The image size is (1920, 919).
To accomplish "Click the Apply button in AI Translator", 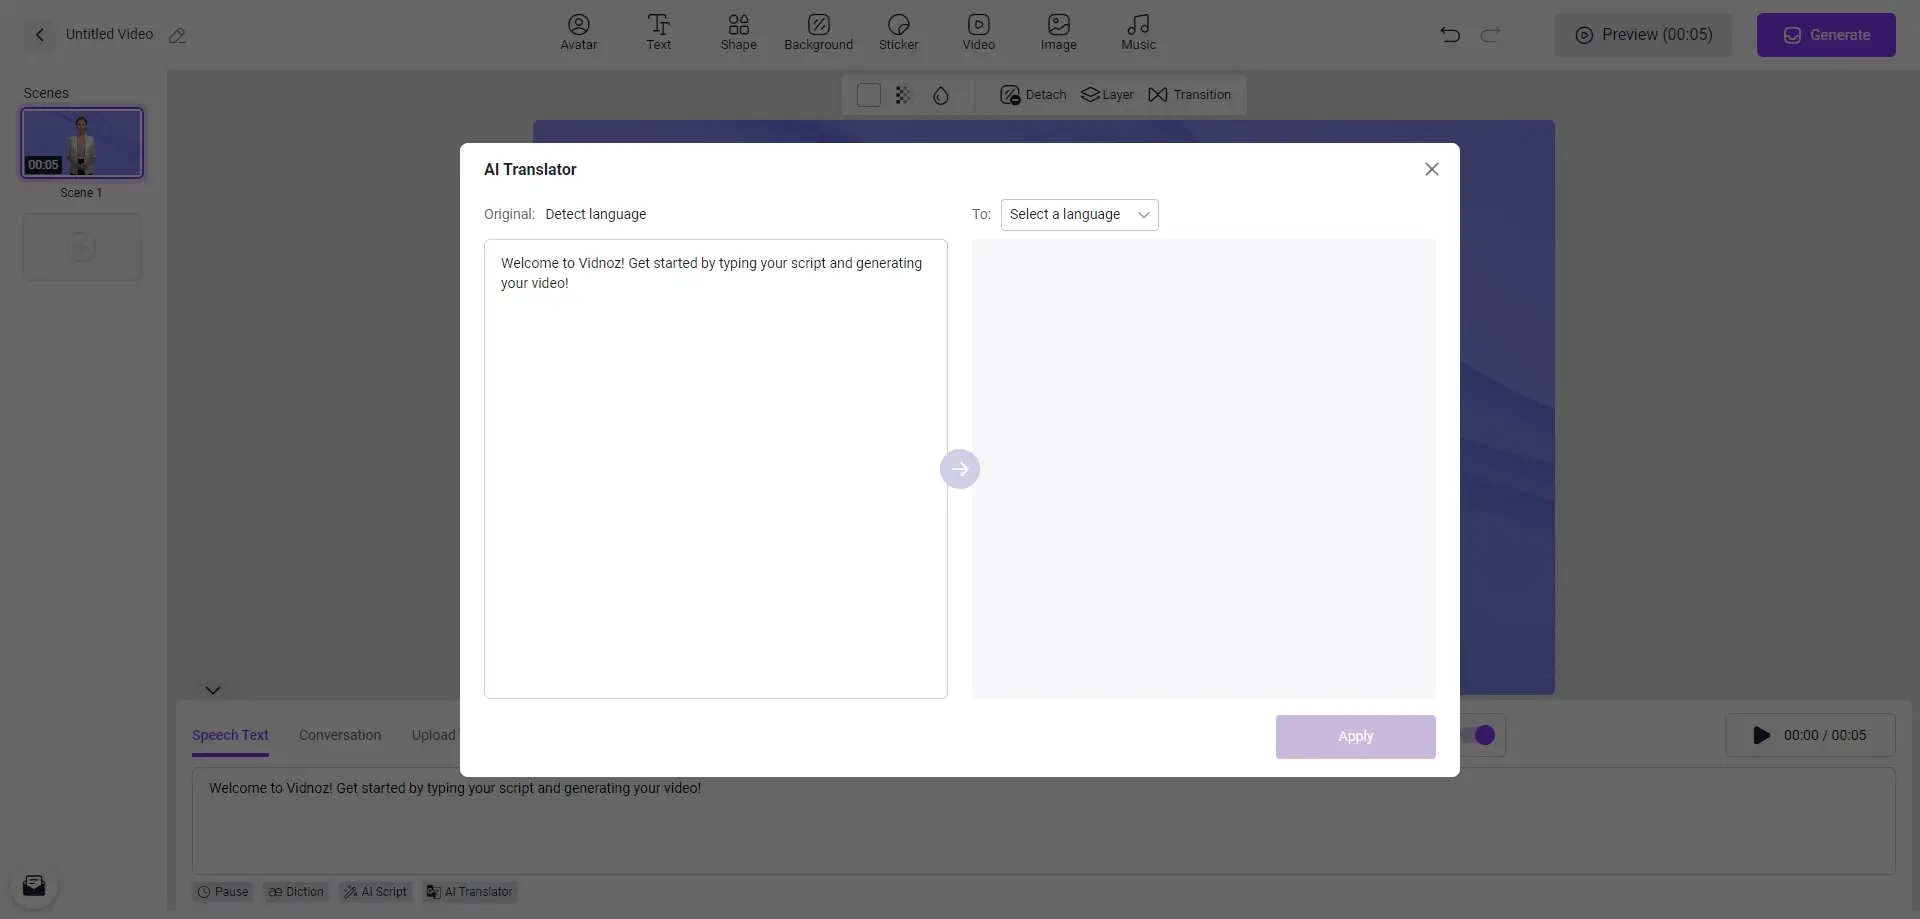I will click(x=1355, y=736).
